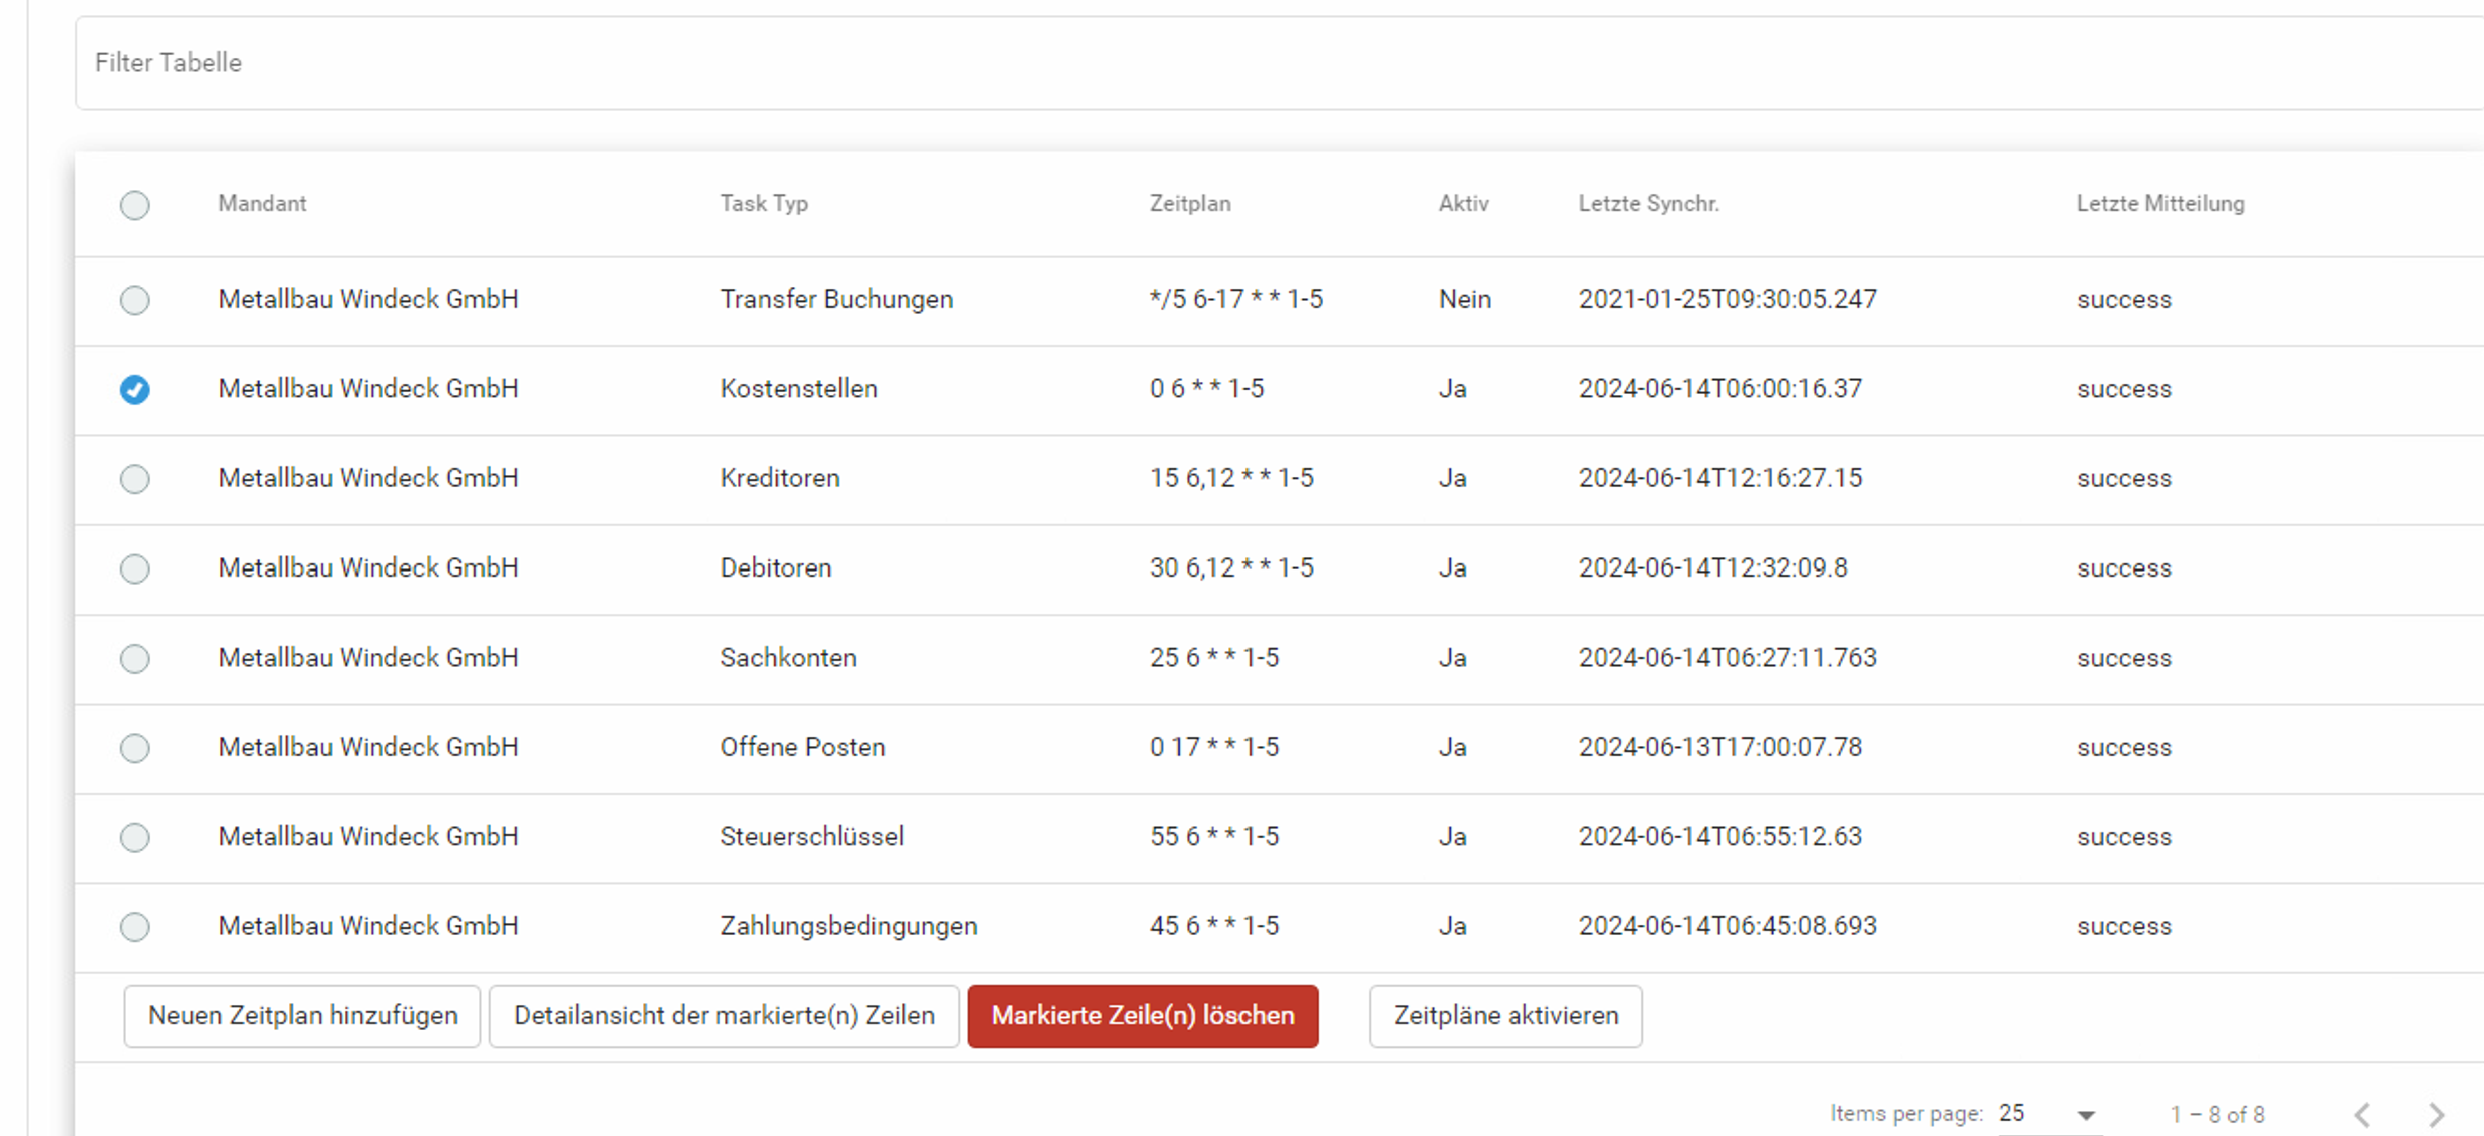Click Neuen Zeitplan hinzufügen button
This screenshot has width=2484, height=1136.
[x=302, y=1016]
